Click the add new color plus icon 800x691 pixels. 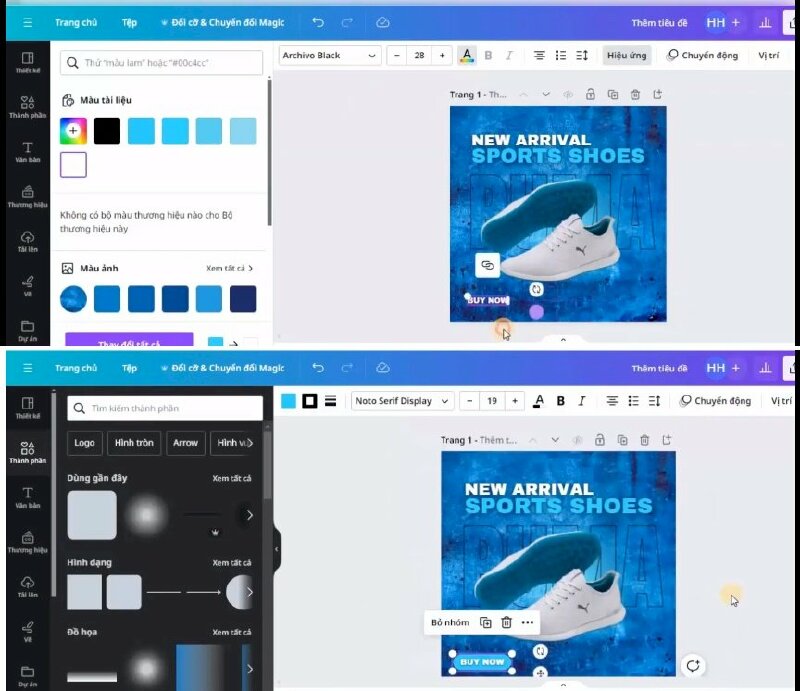point(73,131)
